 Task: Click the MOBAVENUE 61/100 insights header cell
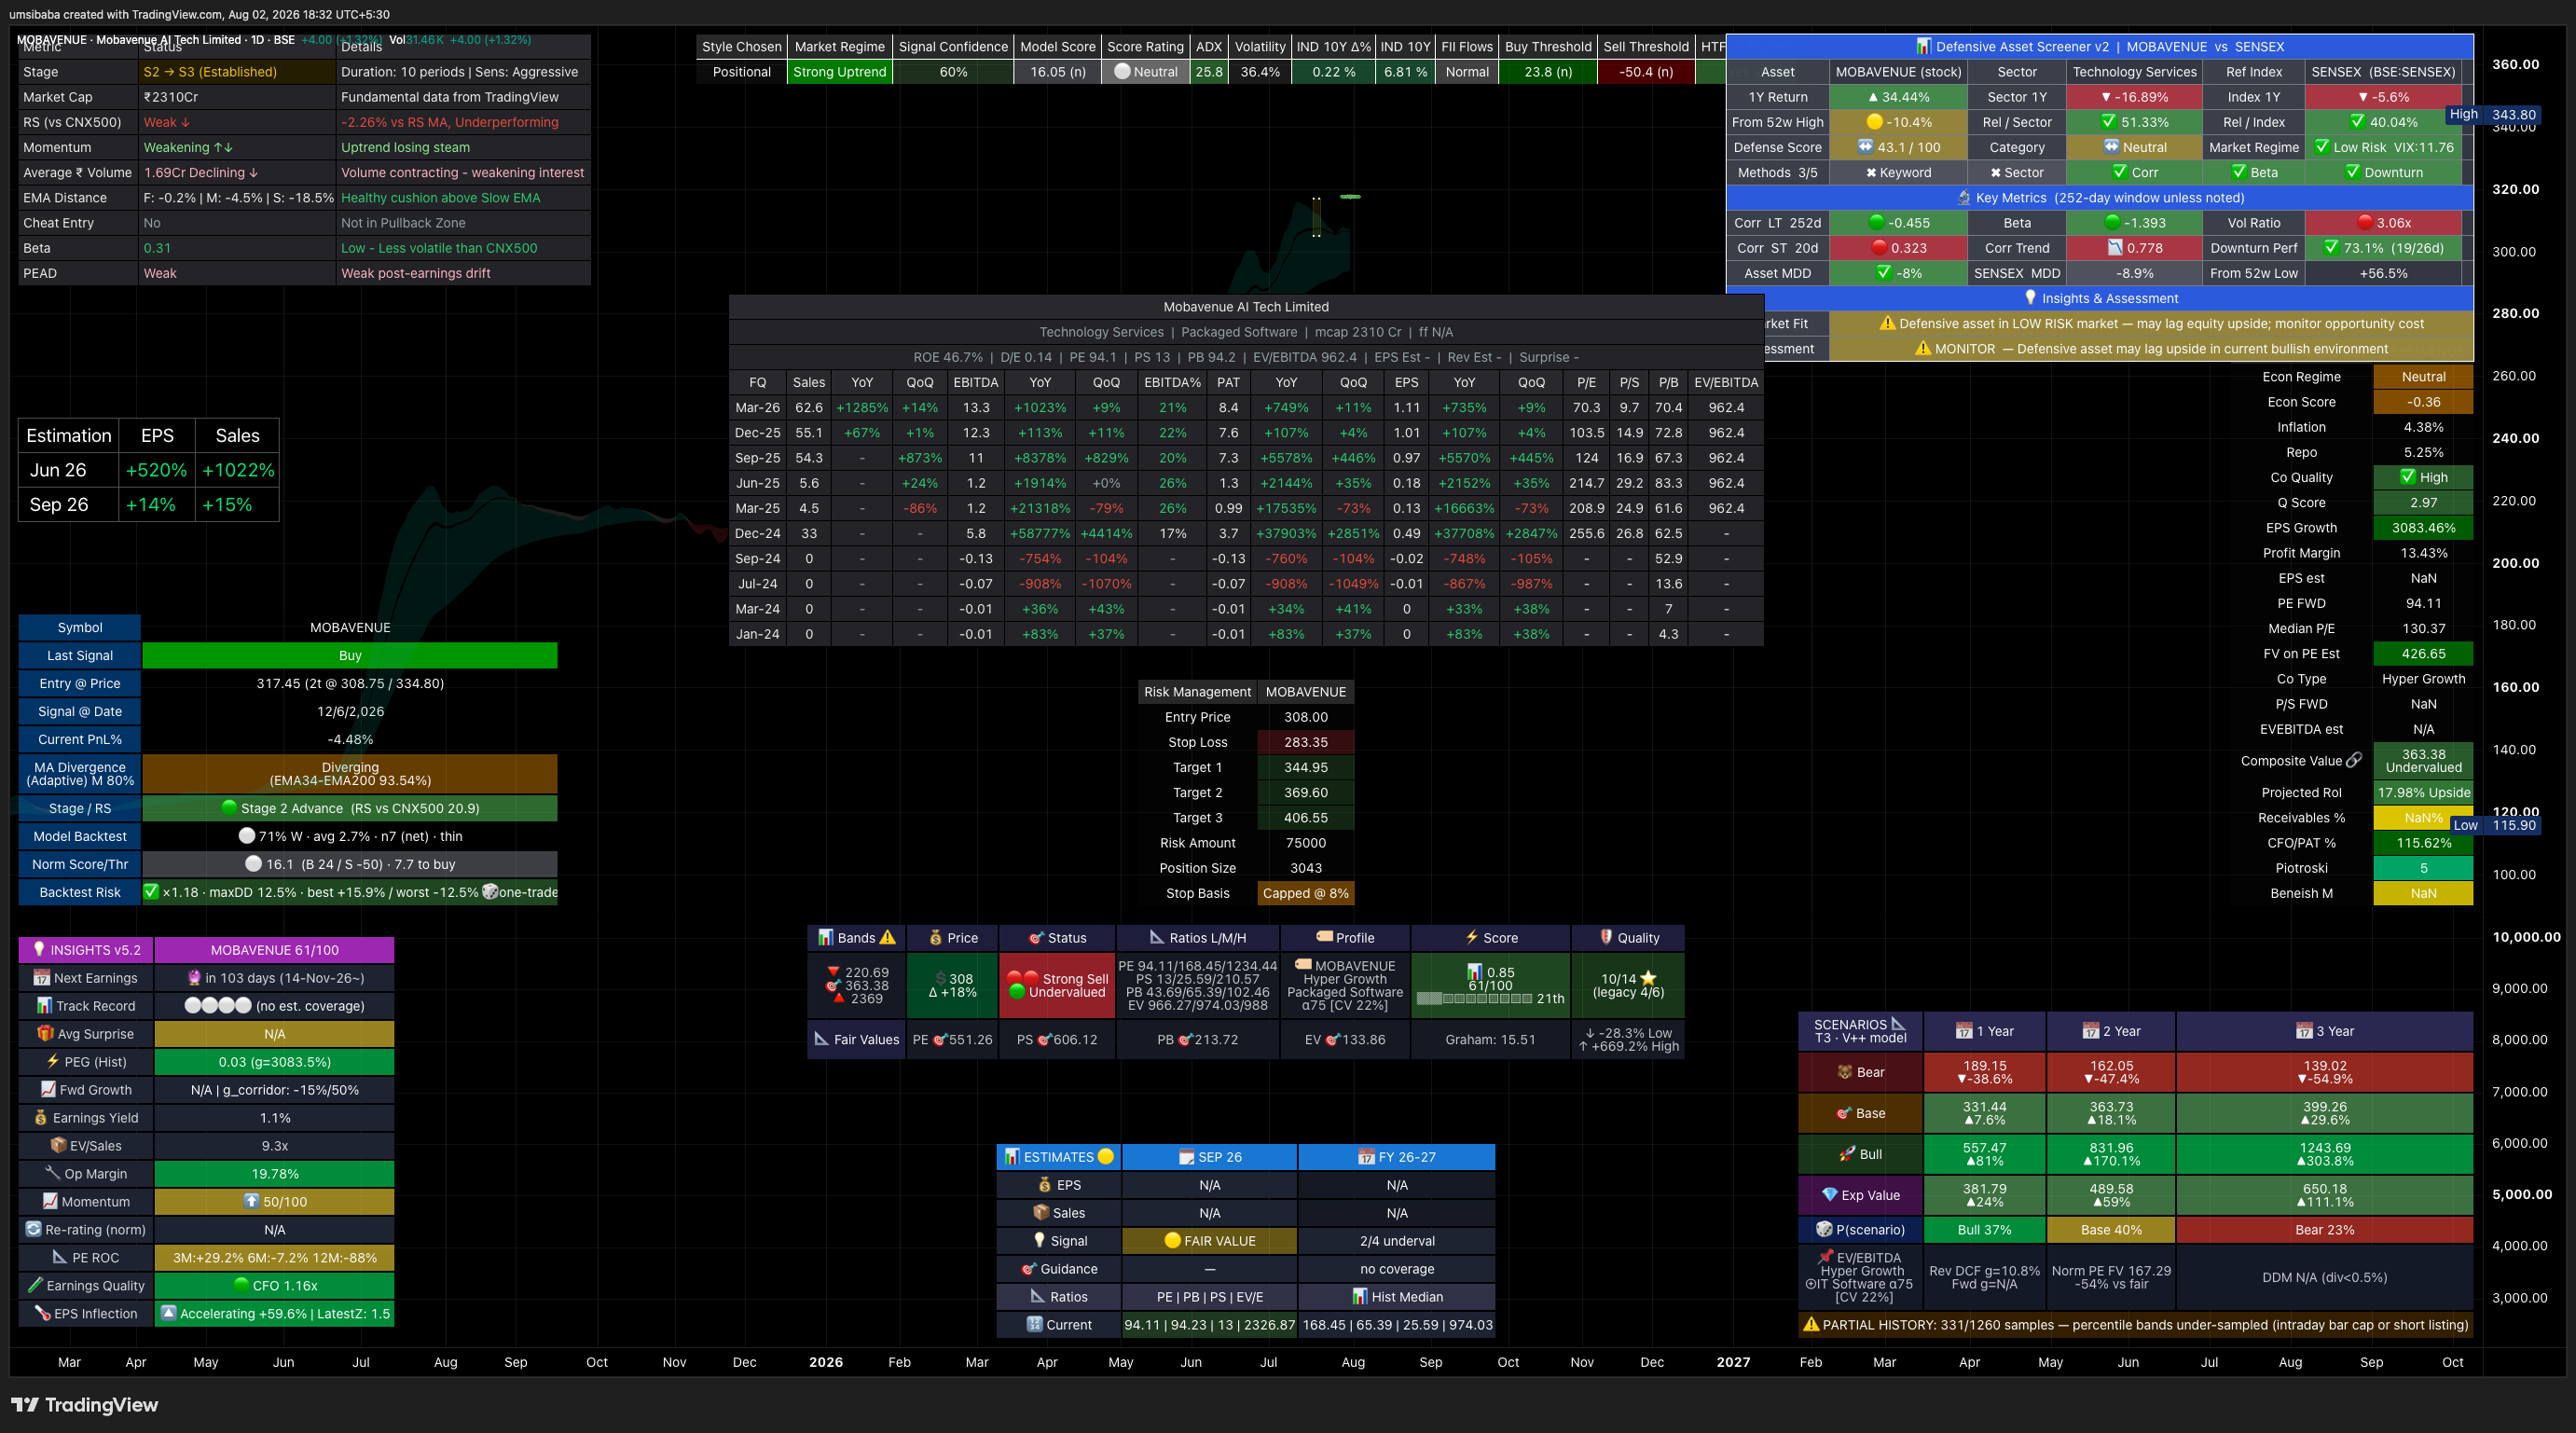274,949
